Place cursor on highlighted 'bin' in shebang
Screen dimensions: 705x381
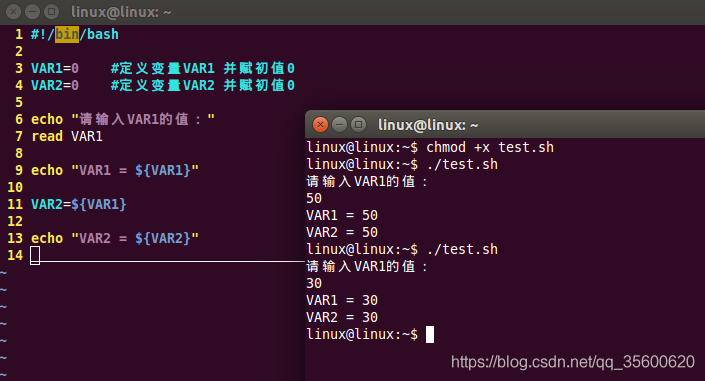[67, 34]
